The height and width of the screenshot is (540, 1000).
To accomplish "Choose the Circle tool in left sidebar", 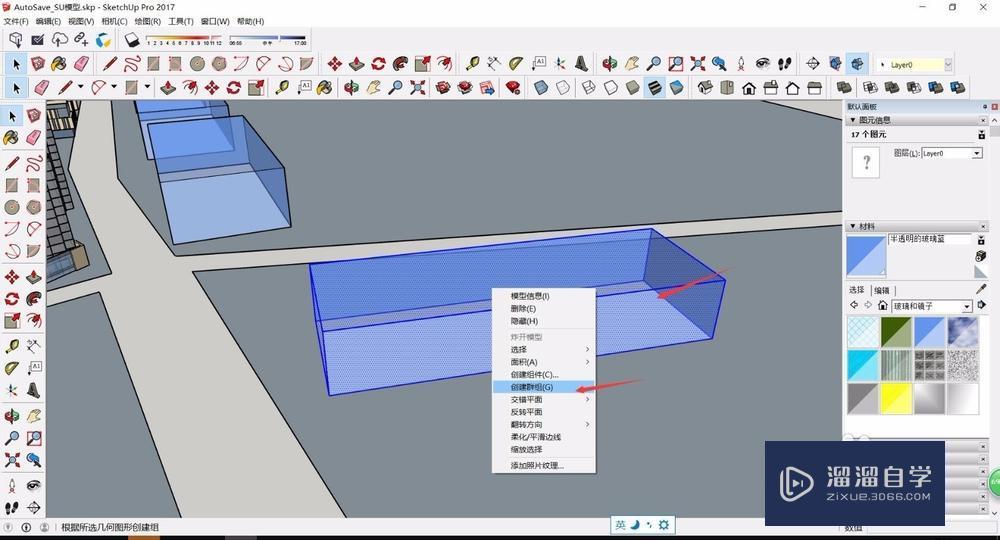I will (11, 207).
